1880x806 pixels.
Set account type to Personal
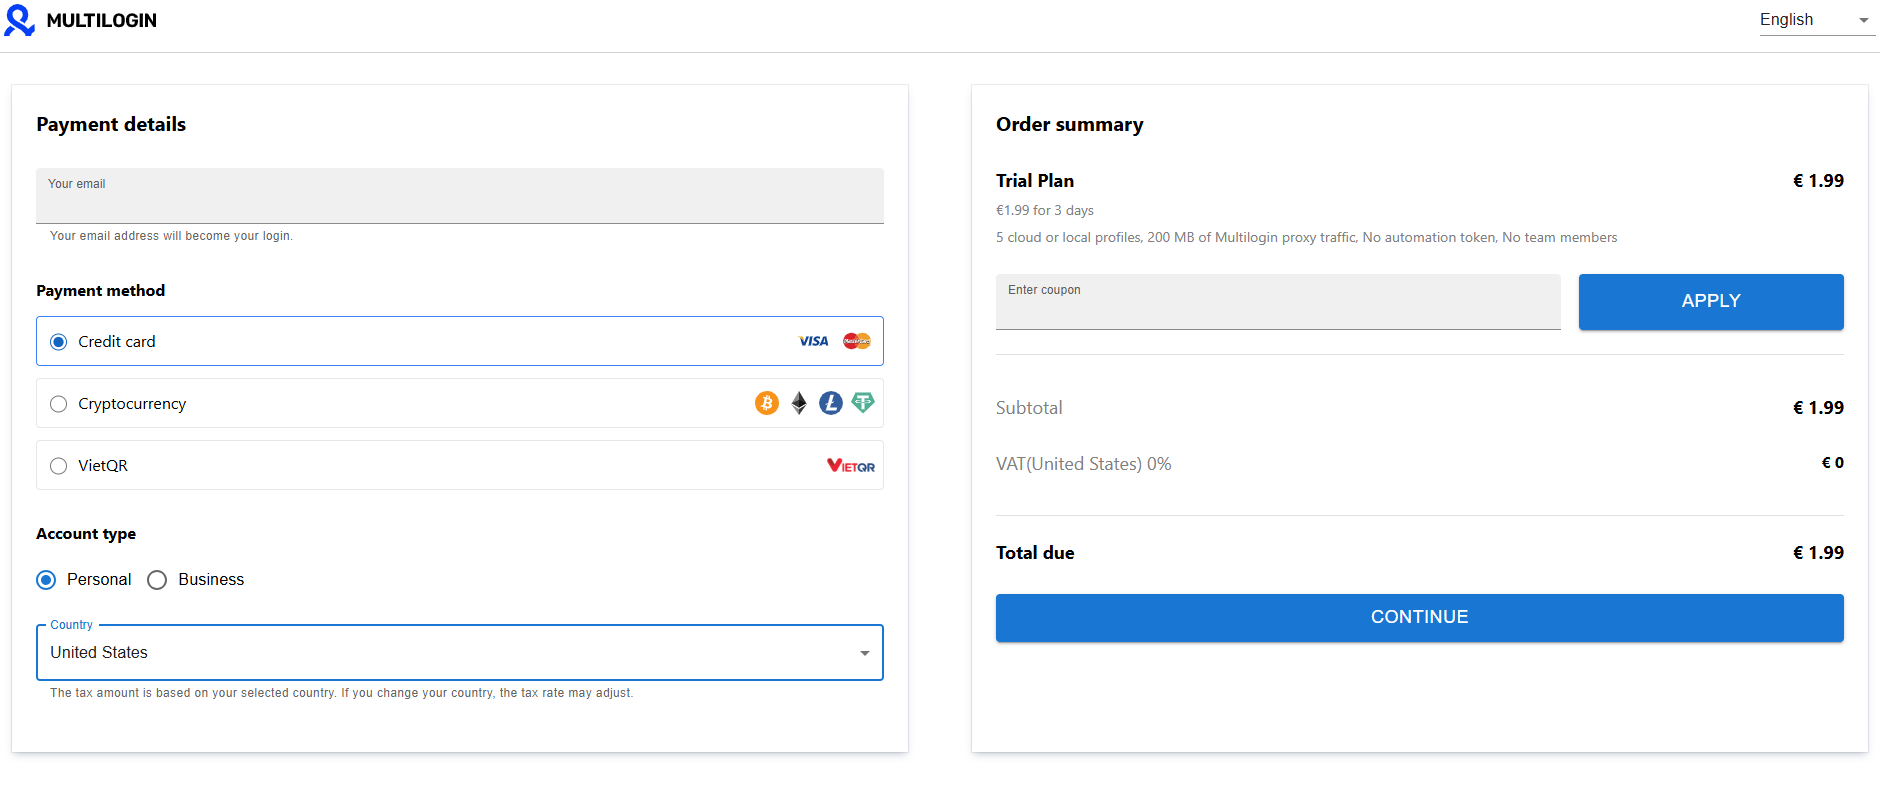tap(46, 580)
